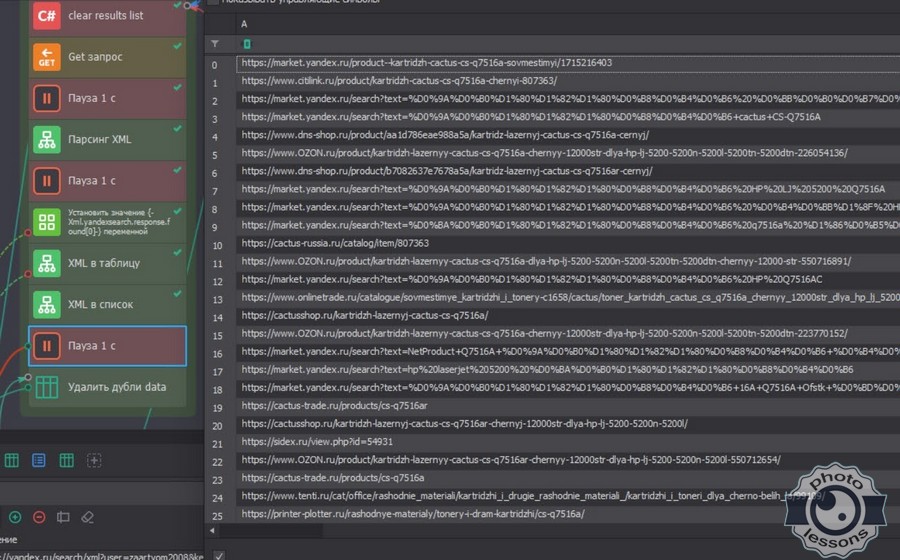This screenshot has height=560, width=900.
Task: Select the highlighted Пауза 1 с action
Action: pyautogui.click(x=107, y=346)
